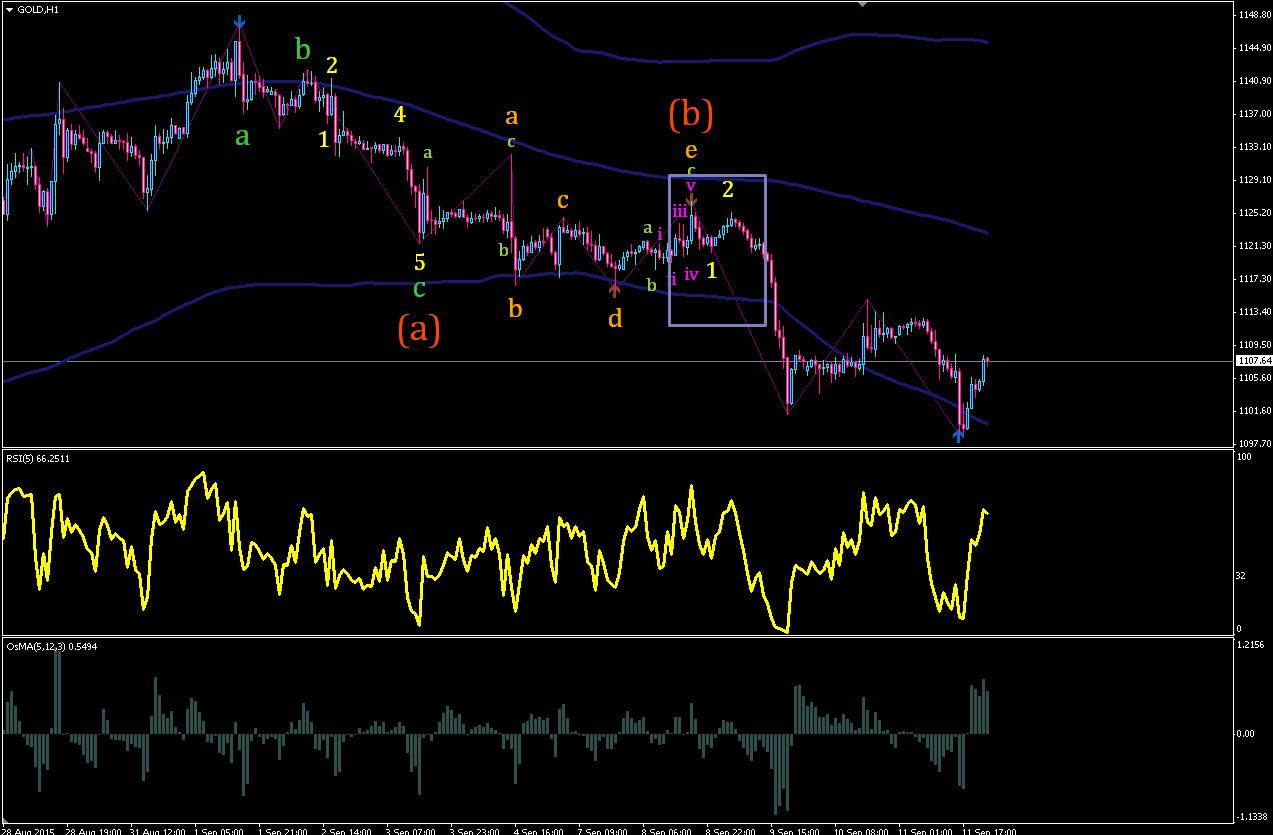1273x835 pixels.
Task: Click the GOLD,H1 chart symbol label
Action: click(x=38, y=9)
